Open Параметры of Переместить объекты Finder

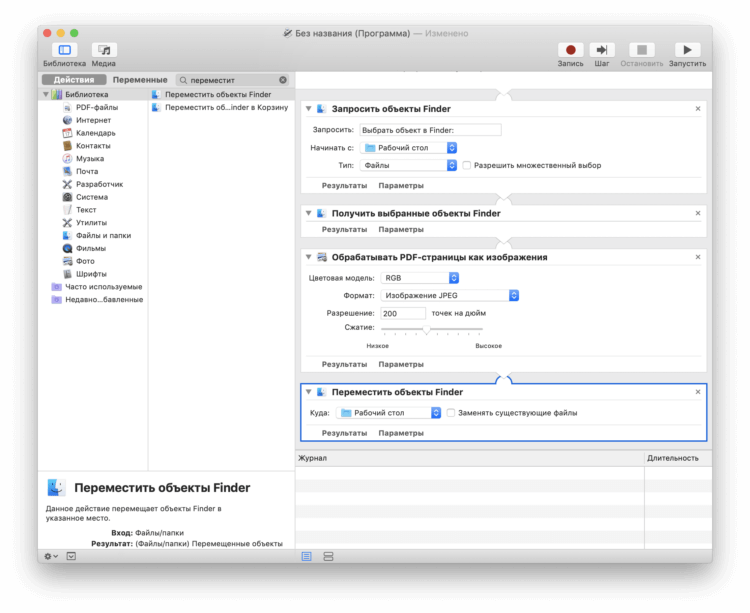point(401,433)
